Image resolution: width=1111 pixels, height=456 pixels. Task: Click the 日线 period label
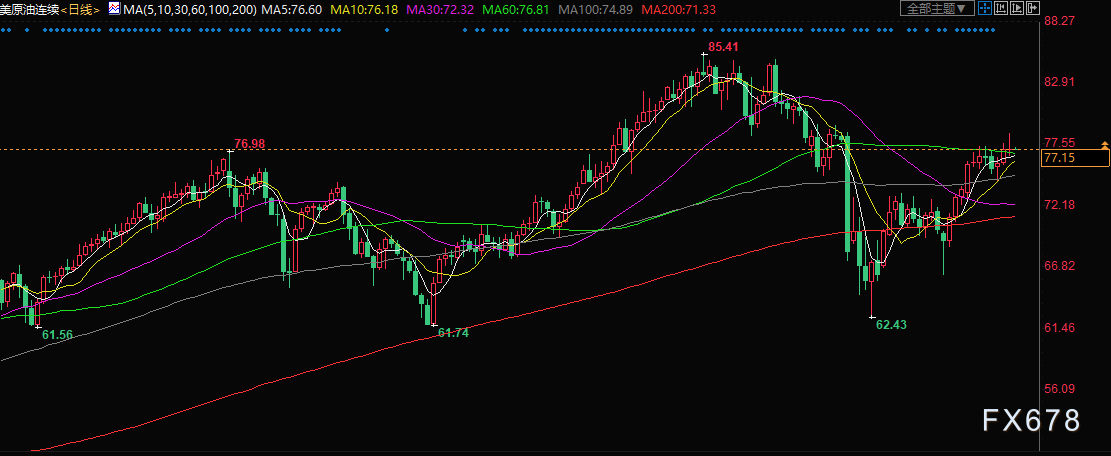[x=80, y=9]
